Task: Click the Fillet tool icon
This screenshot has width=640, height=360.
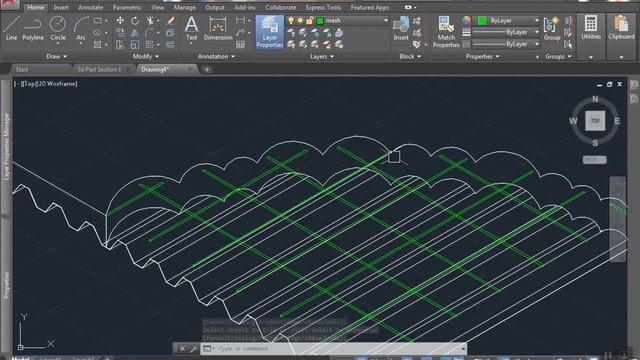Action: point(150,33)
